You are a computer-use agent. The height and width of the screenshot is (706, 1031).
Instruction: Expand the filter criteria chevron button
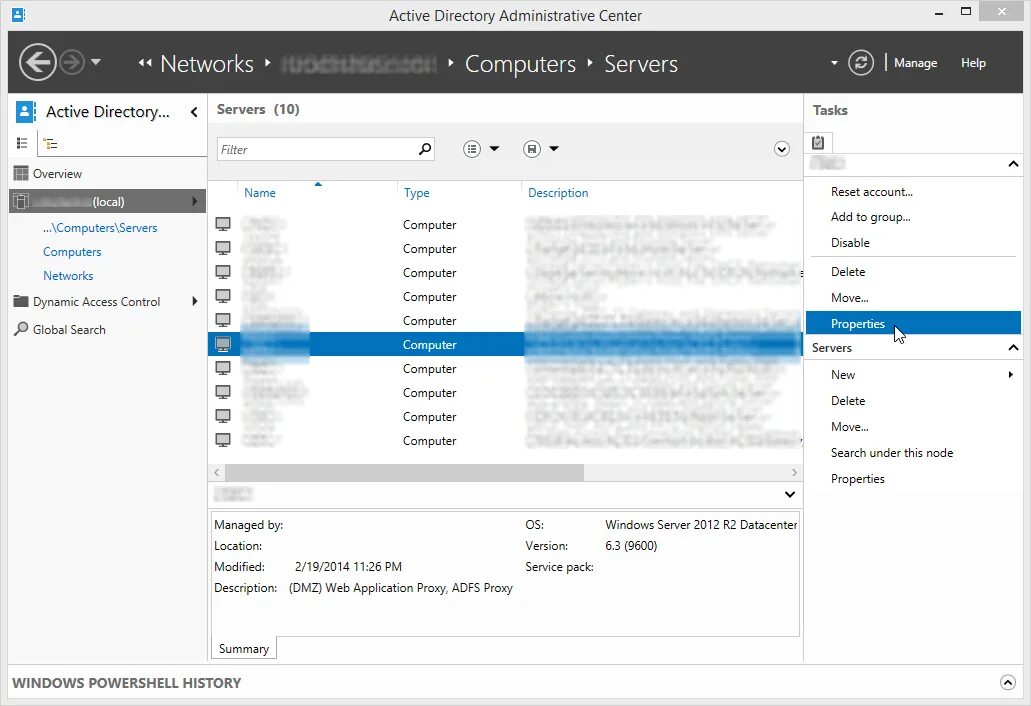point(781,149)
